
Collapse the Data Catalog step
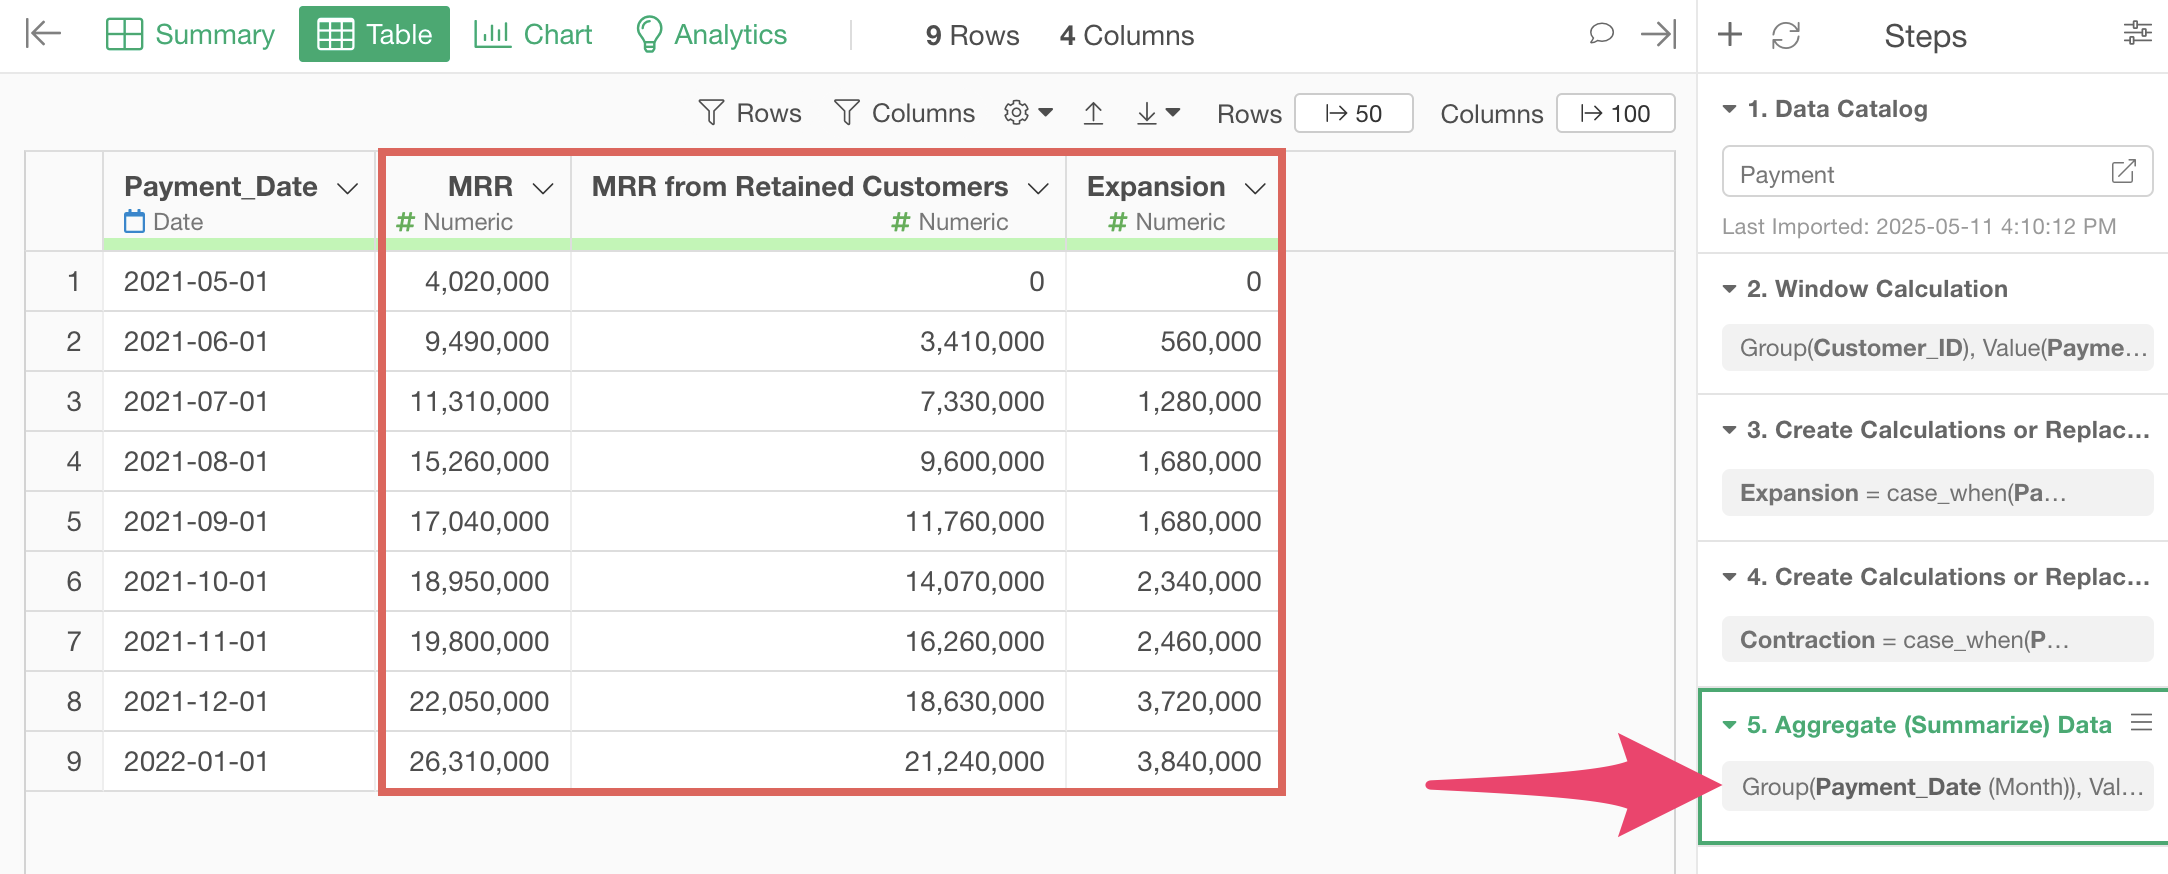coord(1729,109)
